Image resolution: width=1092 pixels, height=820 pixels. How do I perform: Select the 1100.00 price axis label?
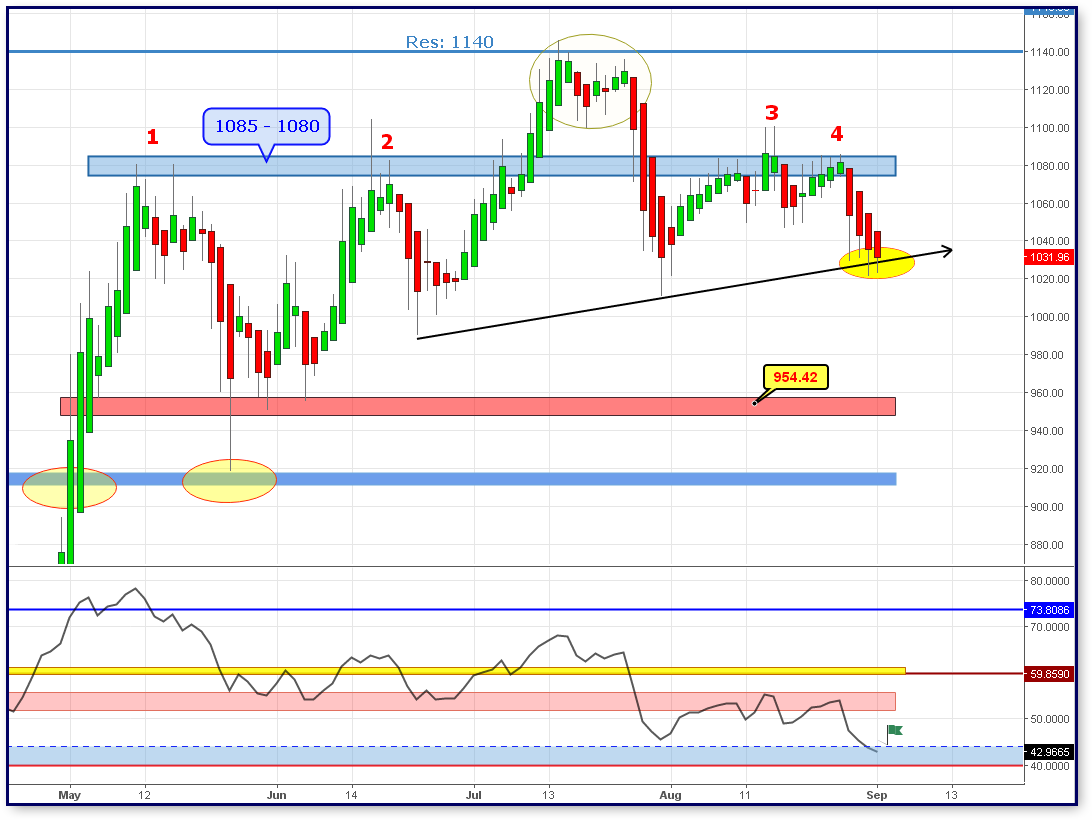click(1050, 127)
